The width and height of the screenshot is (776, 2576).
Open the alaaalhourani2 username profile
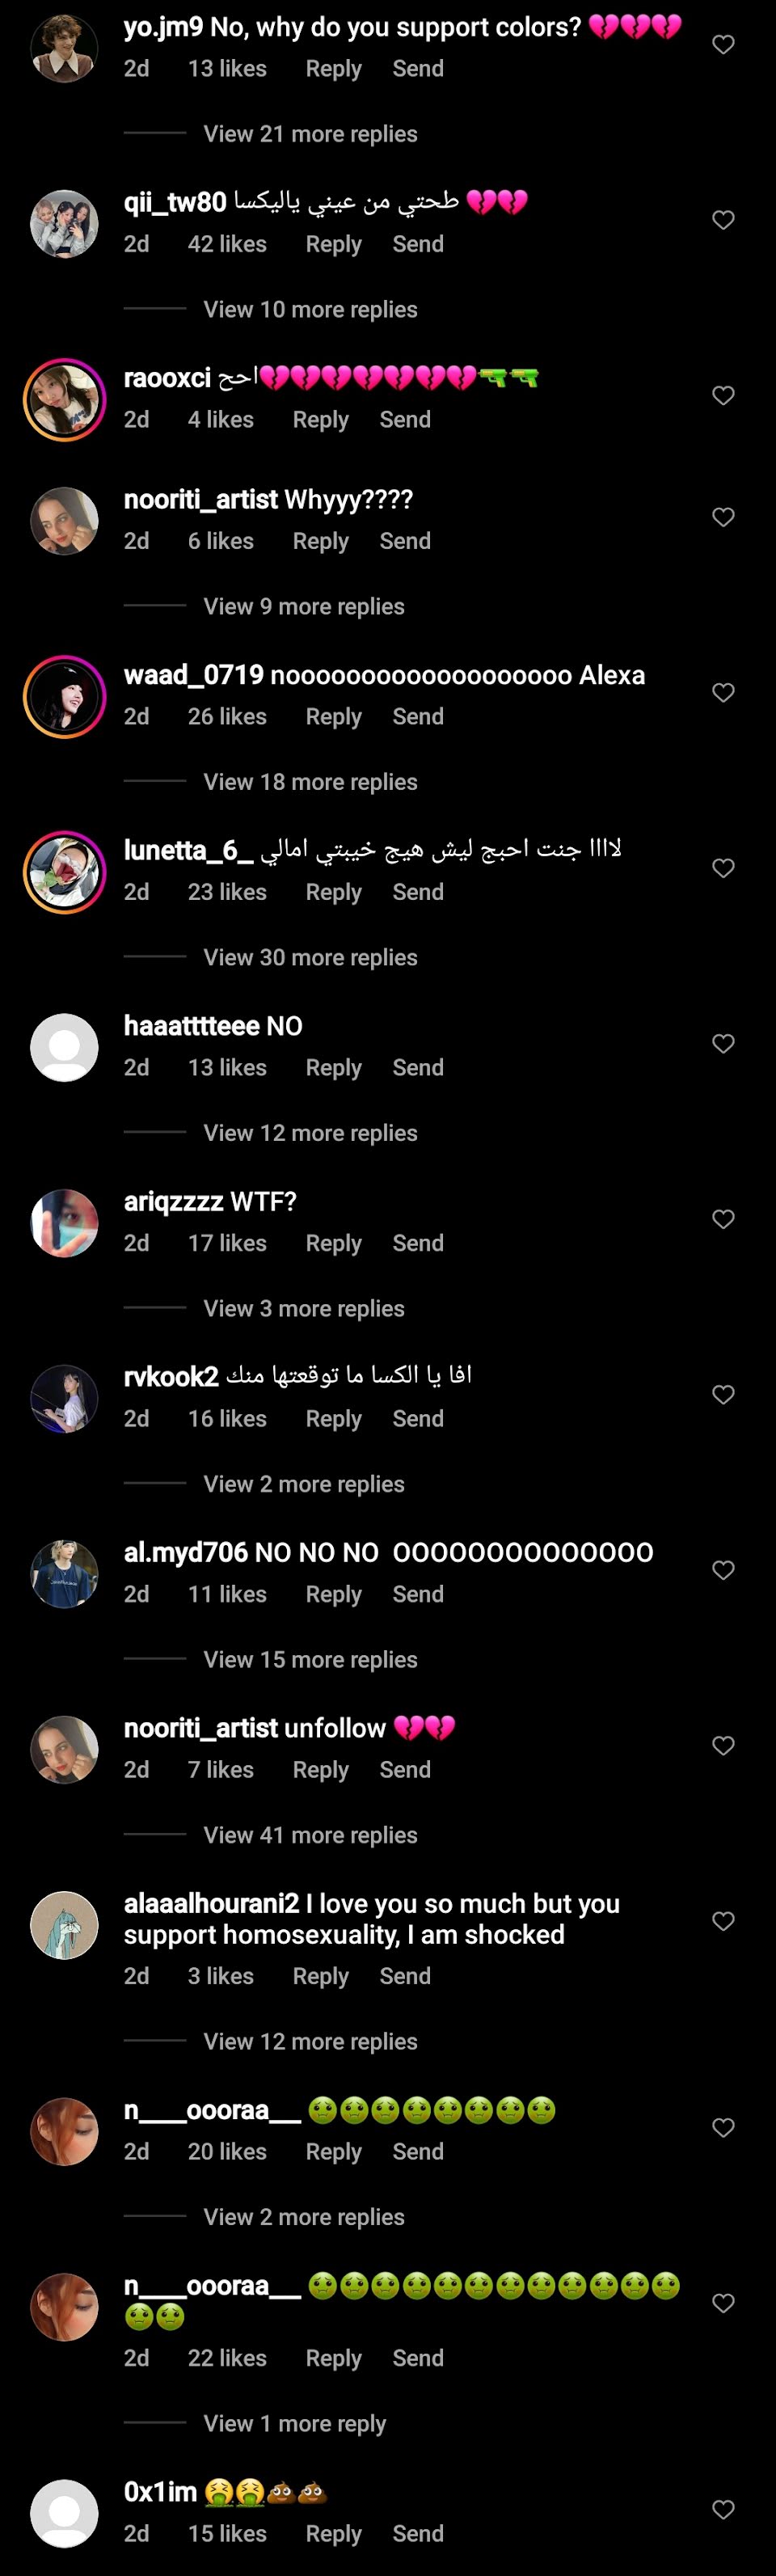(x=211, y=1903)
